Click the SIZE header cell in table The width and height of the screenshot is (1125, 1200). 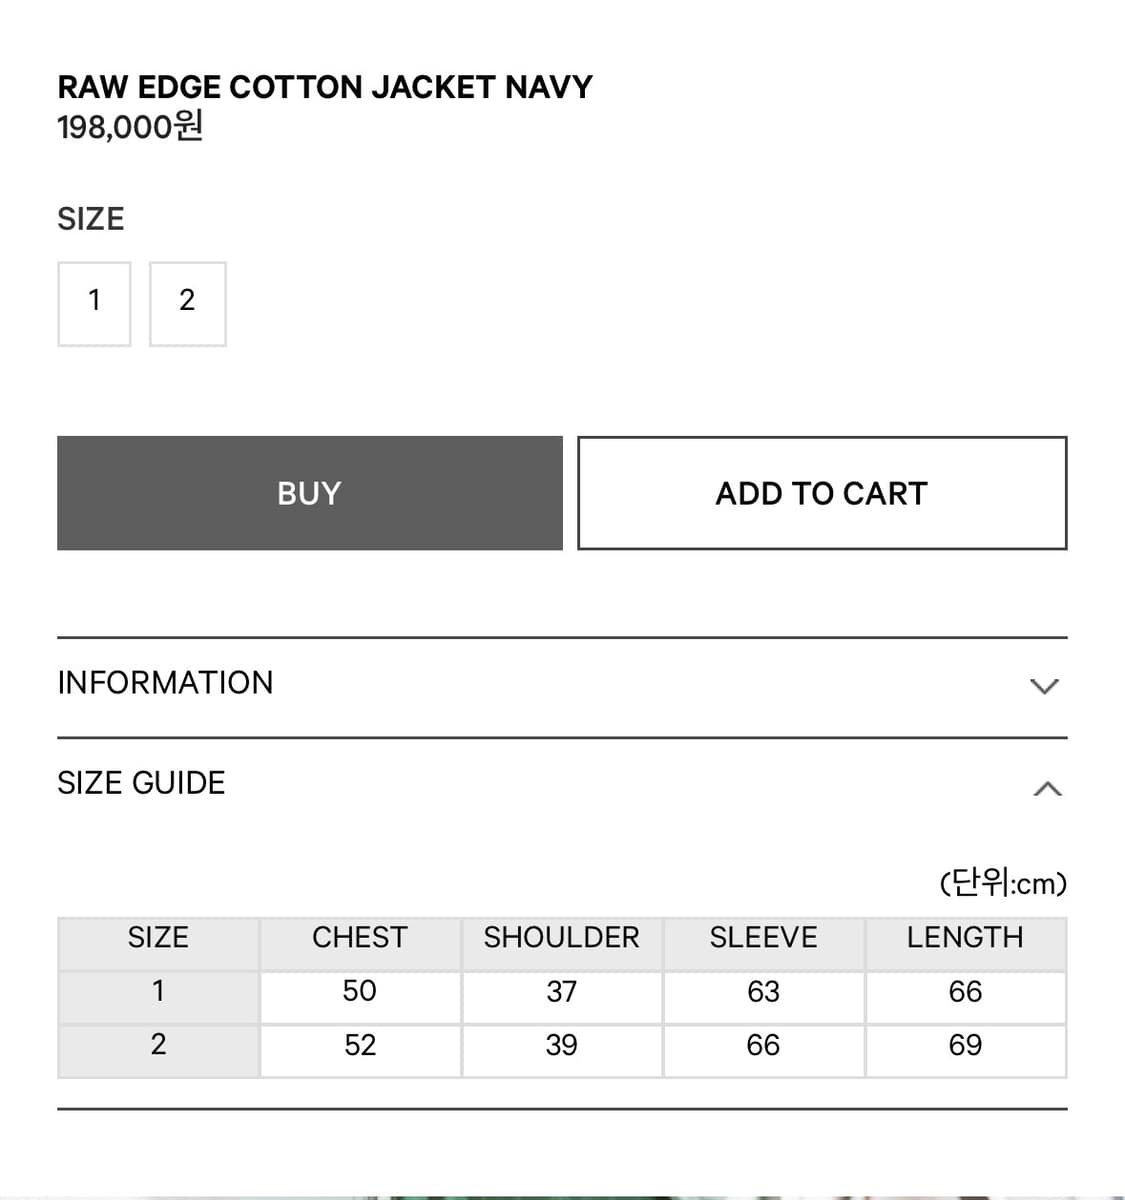click(158, 938)
